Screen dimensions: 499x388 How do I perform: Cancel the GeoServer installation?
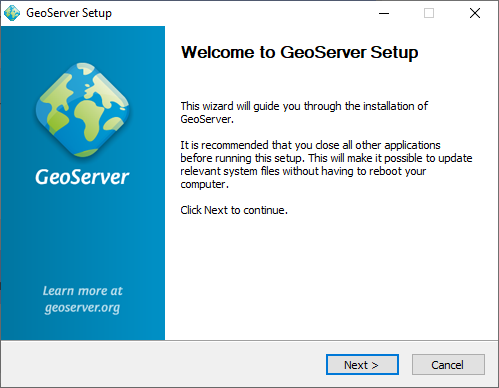(448, 365)
